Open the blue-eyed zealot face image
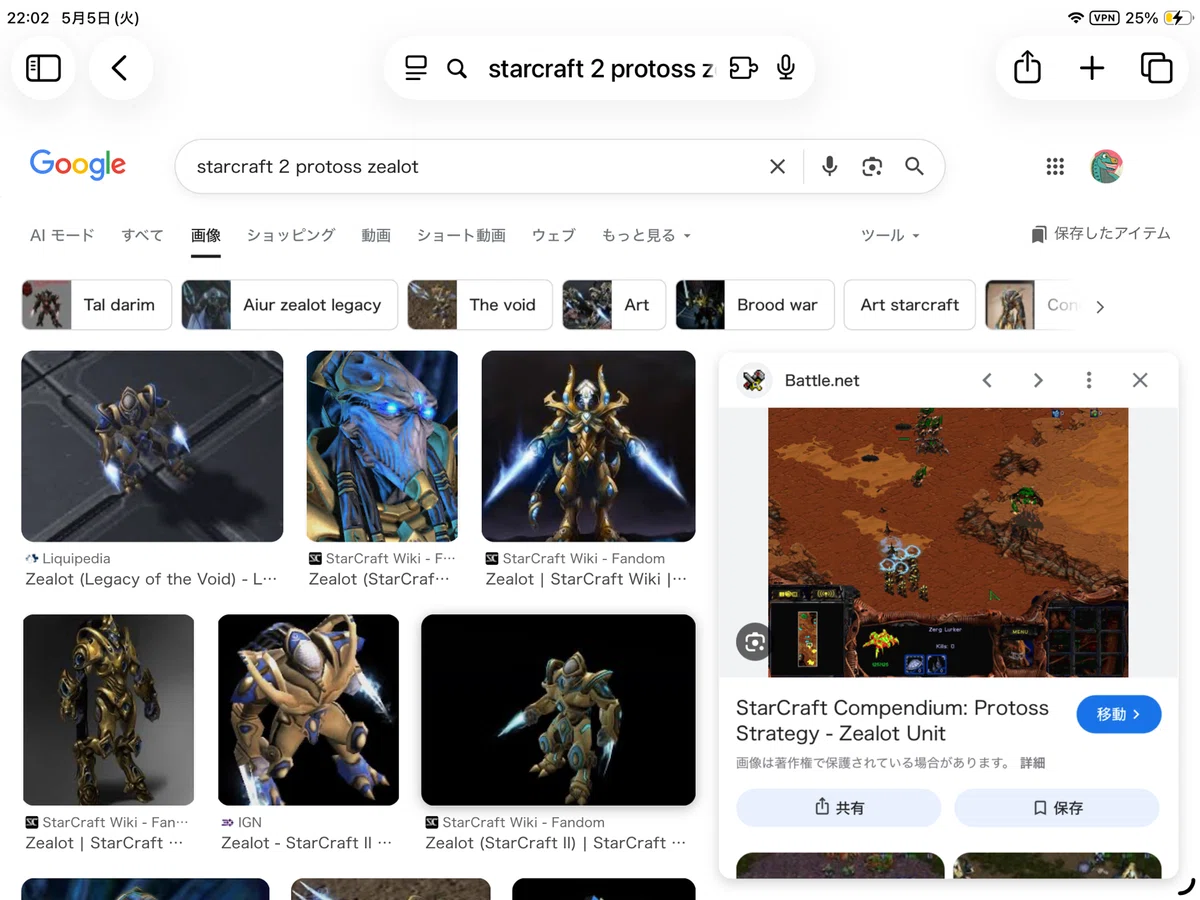1200x900 pixels. tap(382, 446)
